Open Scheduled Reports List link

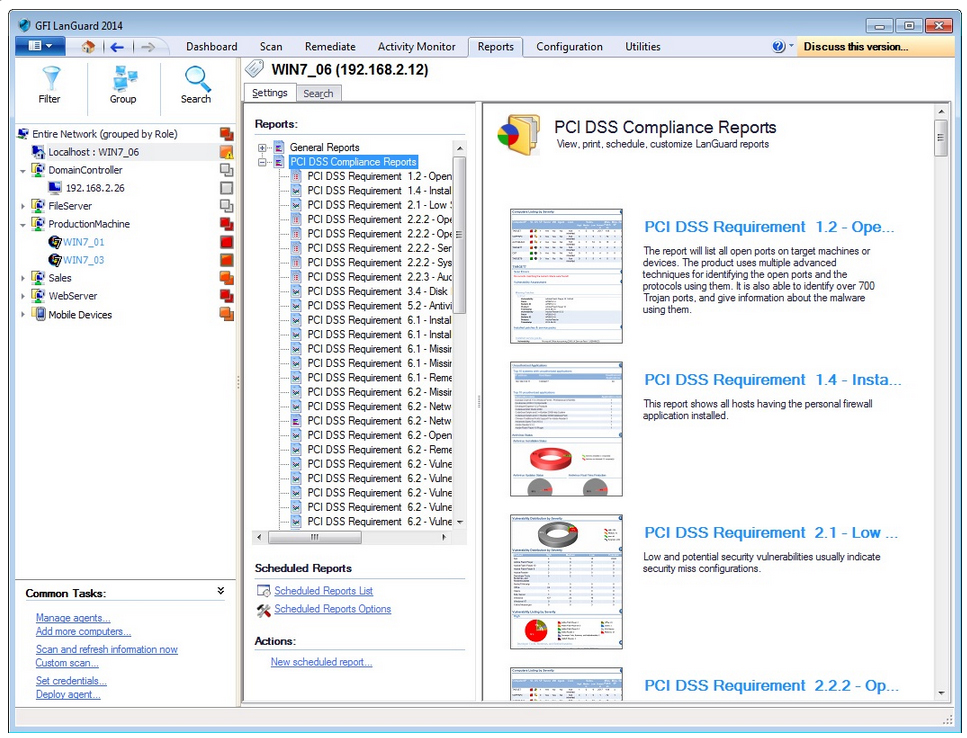323,591
